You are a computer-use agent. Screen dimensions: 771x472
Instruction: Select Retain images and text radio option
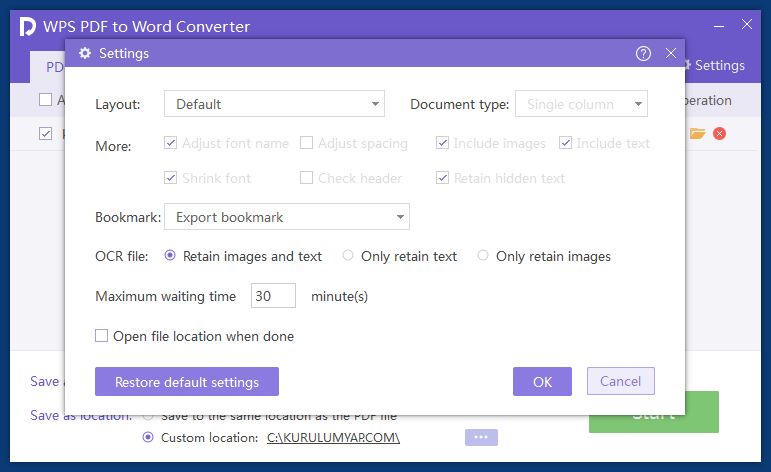click(x=170, y=256)
